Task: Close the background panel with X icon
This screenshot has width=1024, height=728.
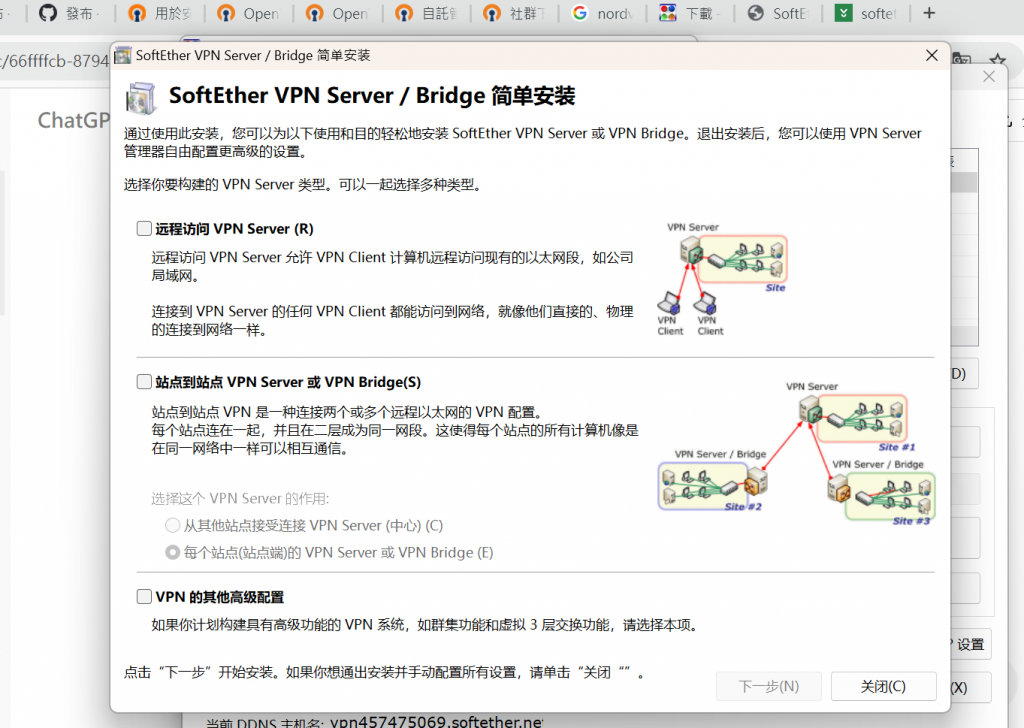Action: point(989,76)
